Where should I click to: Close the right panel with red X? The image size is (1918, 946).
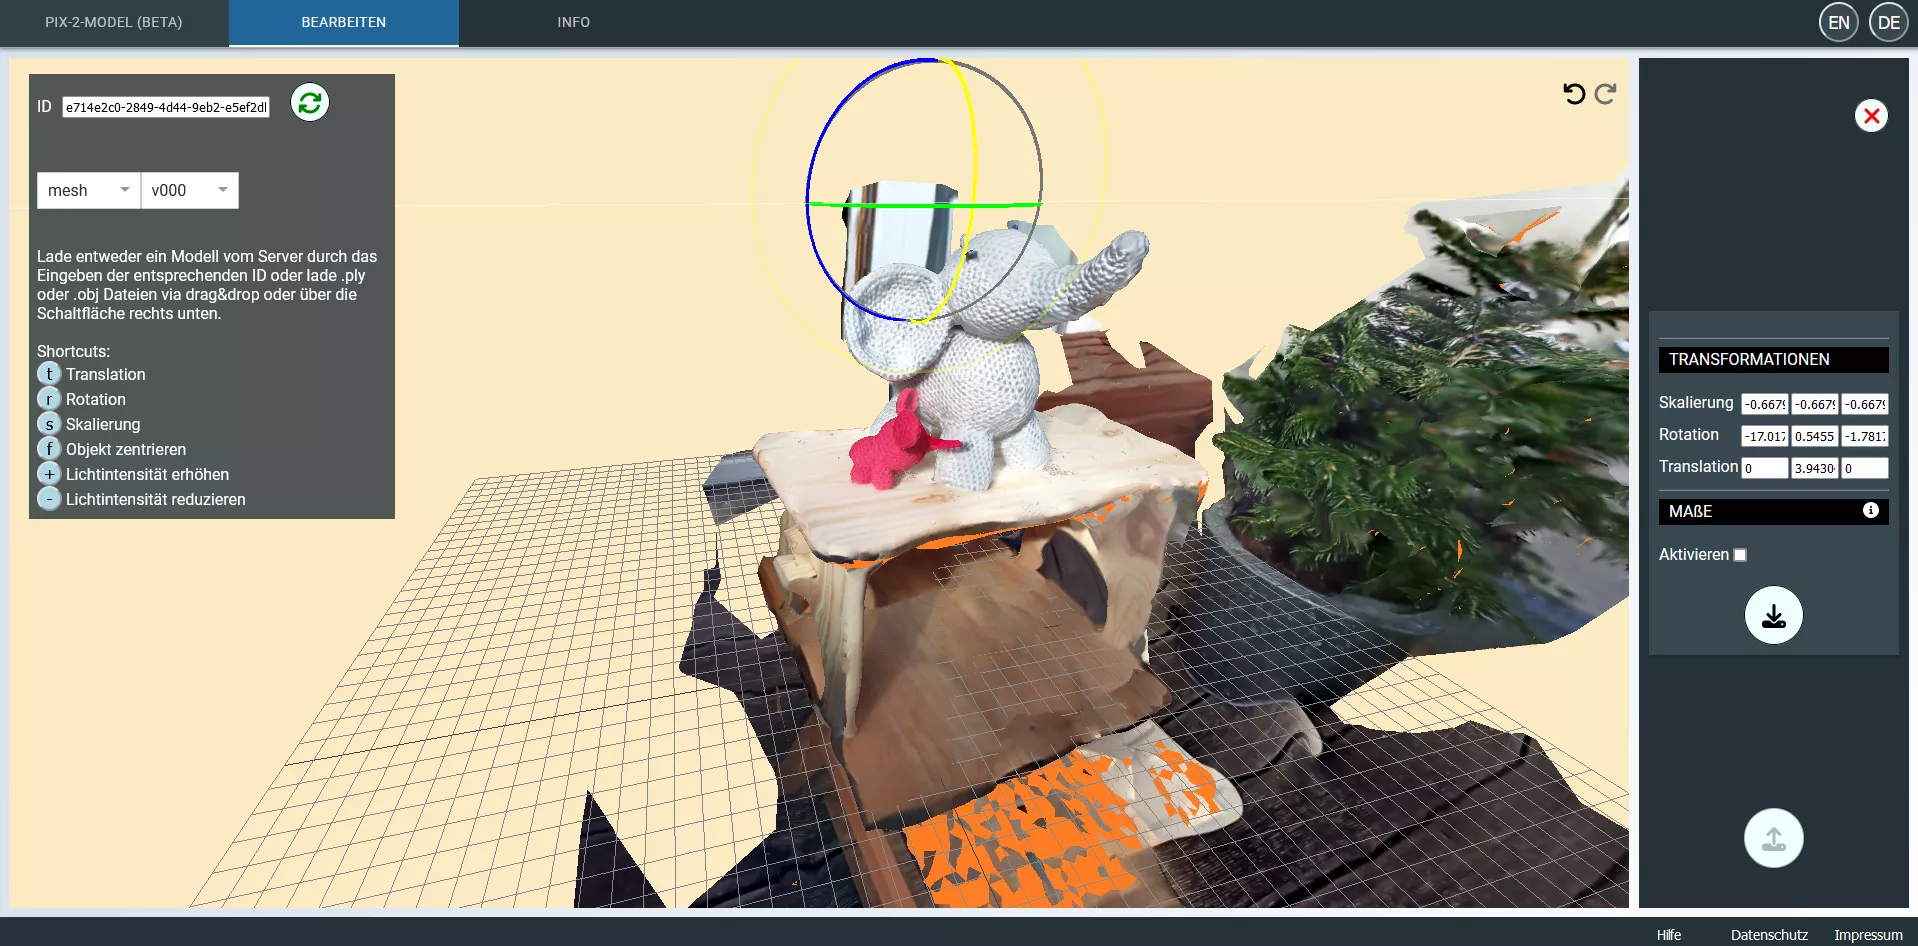coord(1871,116)
